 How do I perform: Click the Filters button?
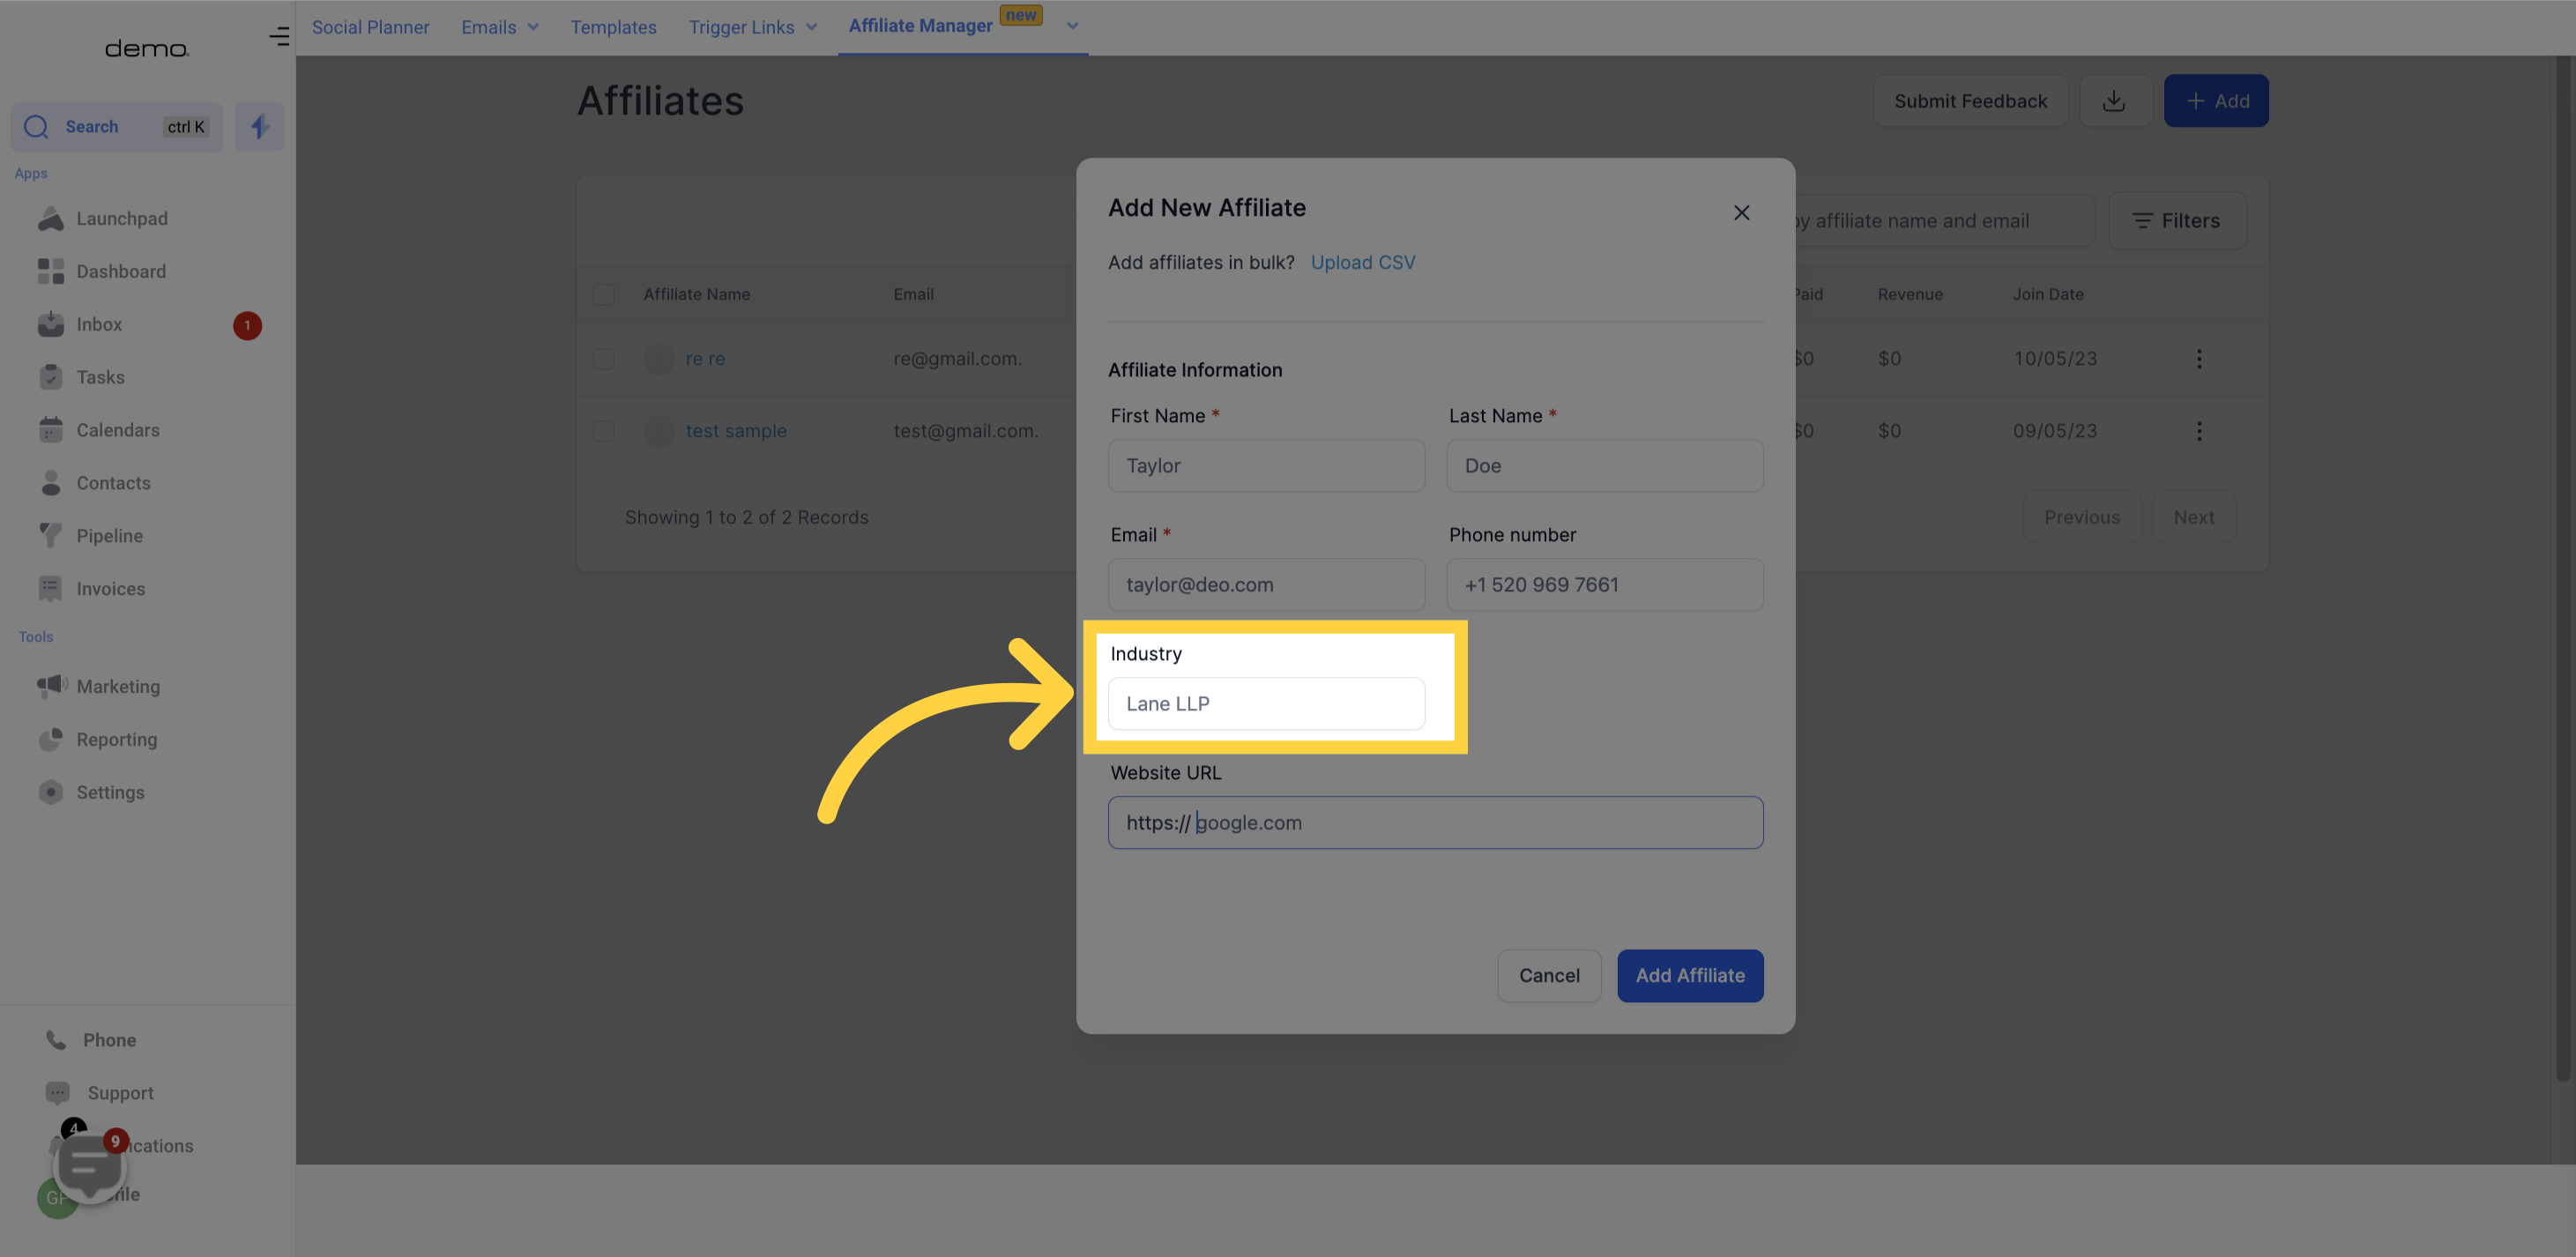pyautogui.click(x=2175, y=220)
